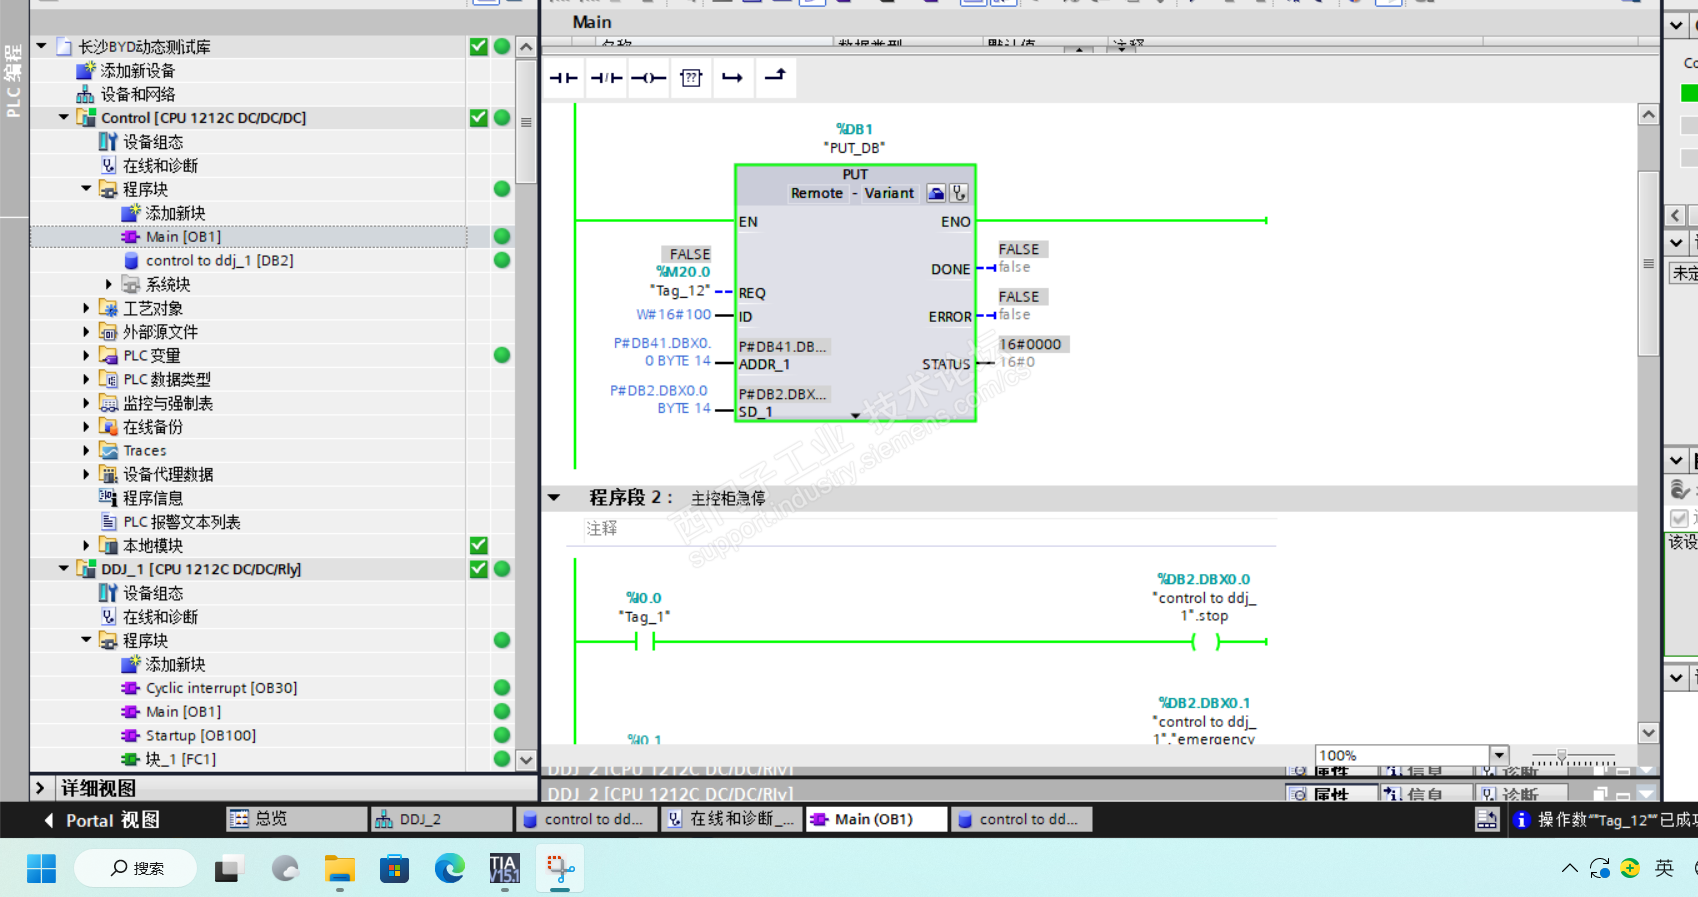Select the W#16#100 ID operand
Screen dimensions: 1698x897
click(674, 314)
